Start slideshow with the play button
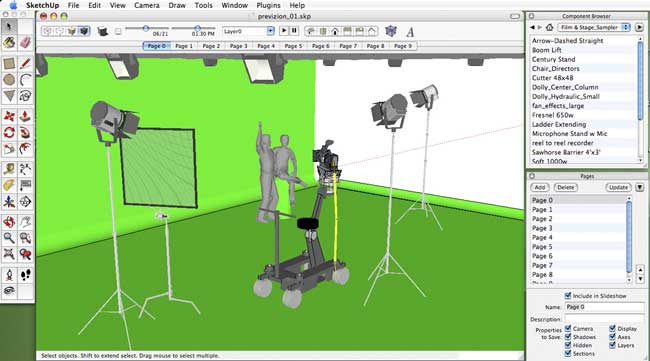 [284, 31]
